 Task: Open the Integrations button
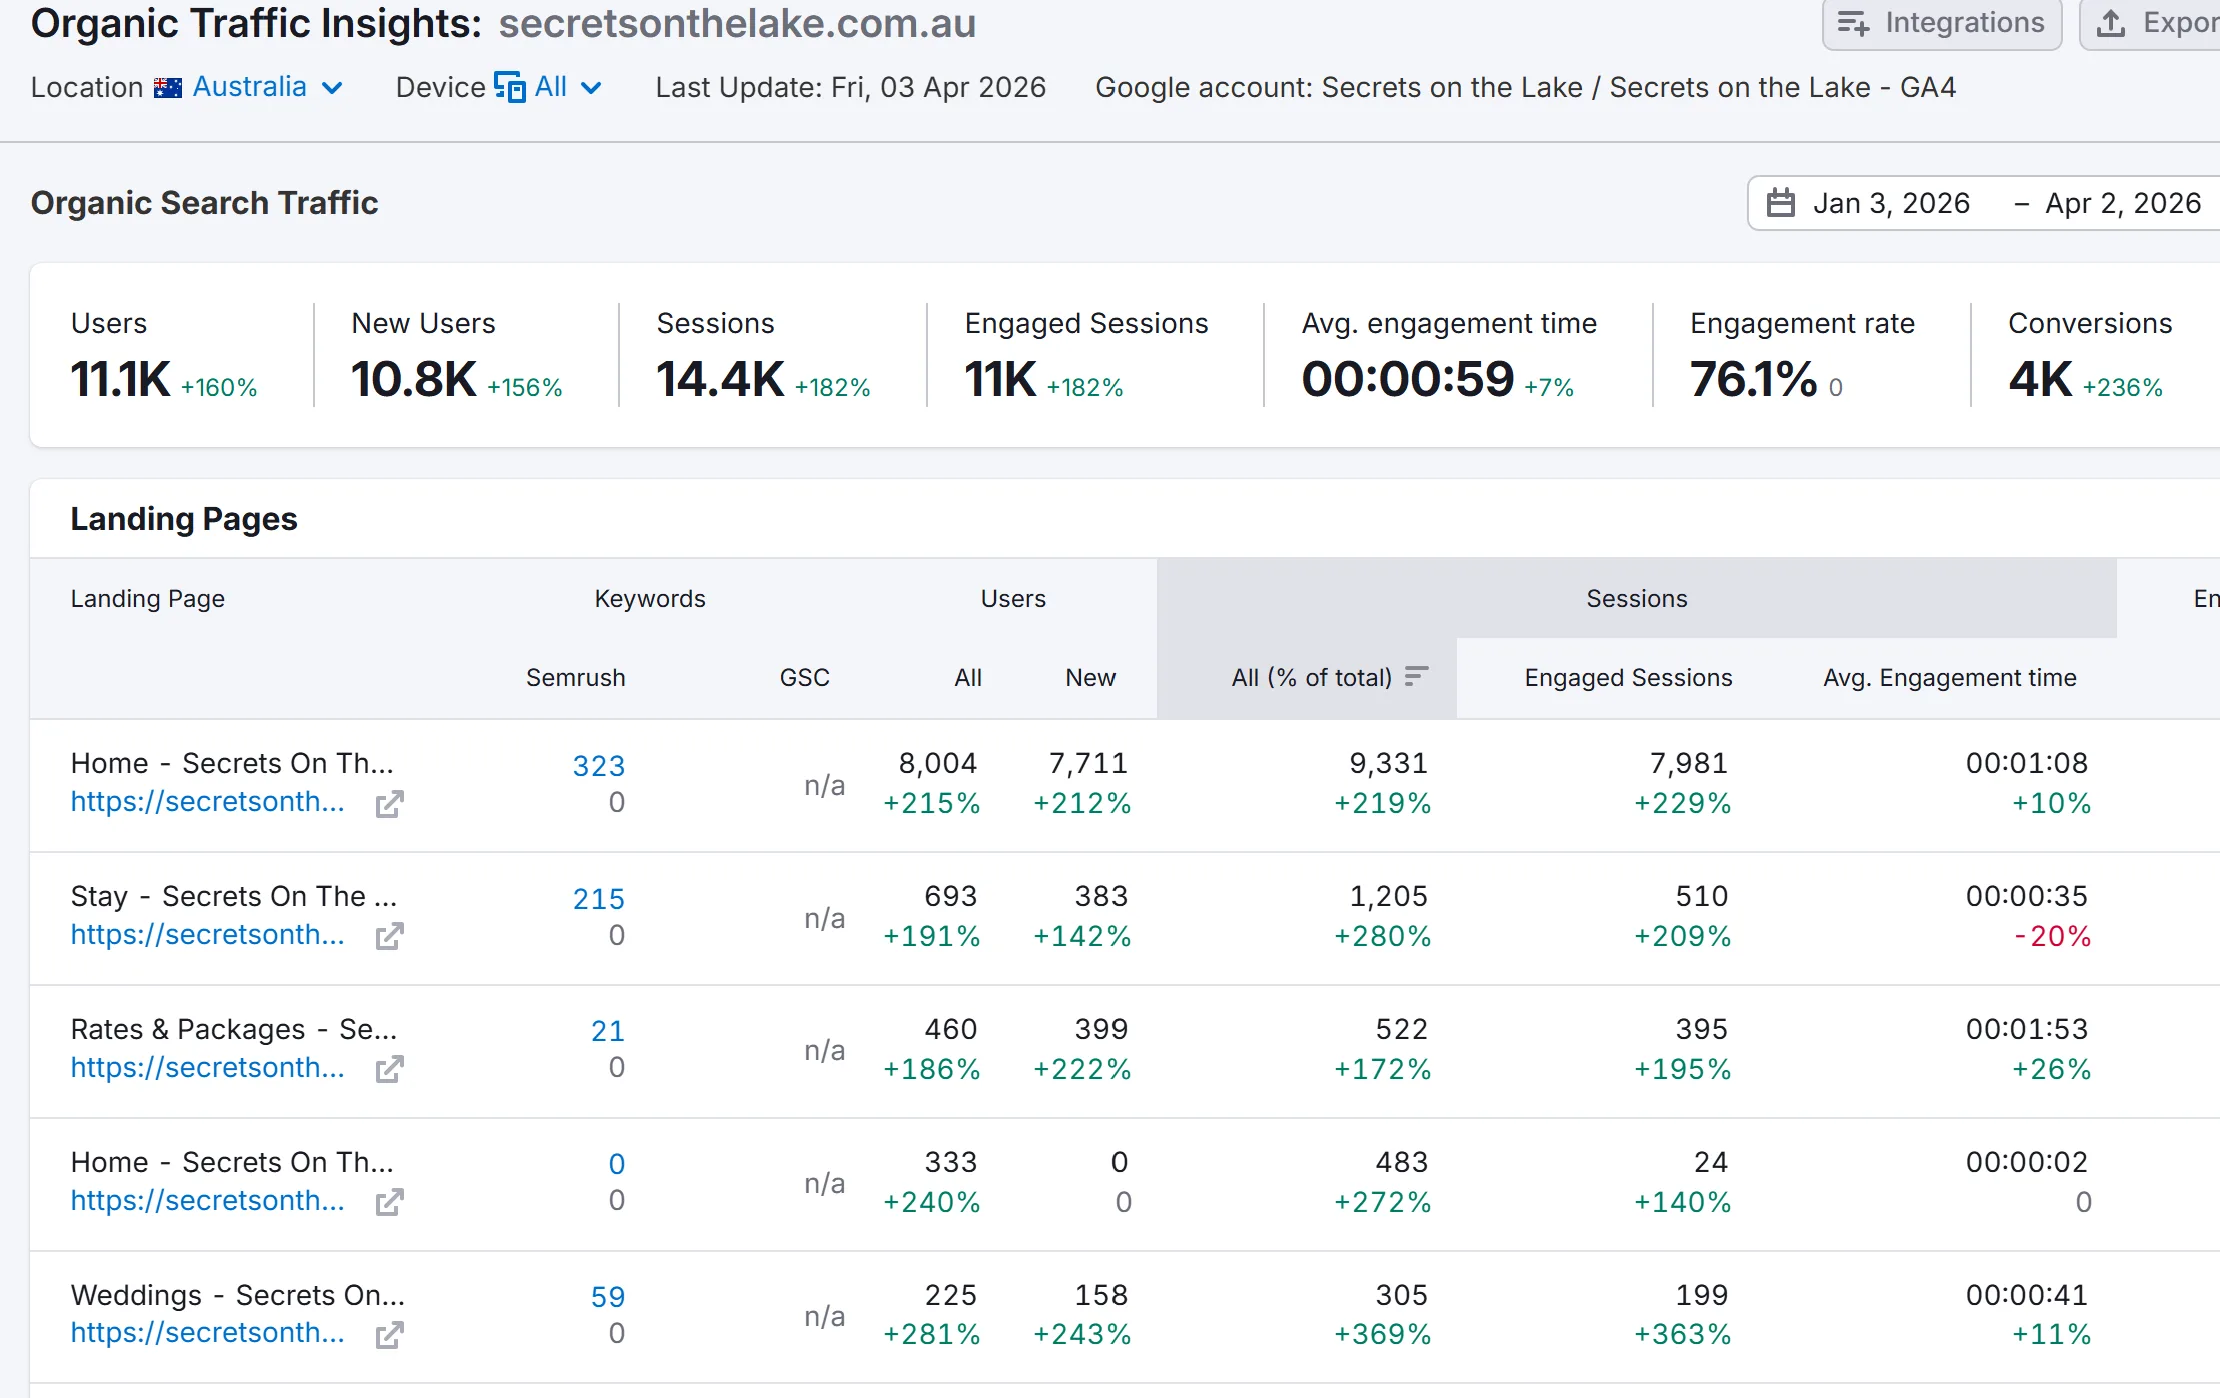(1942, 24)
